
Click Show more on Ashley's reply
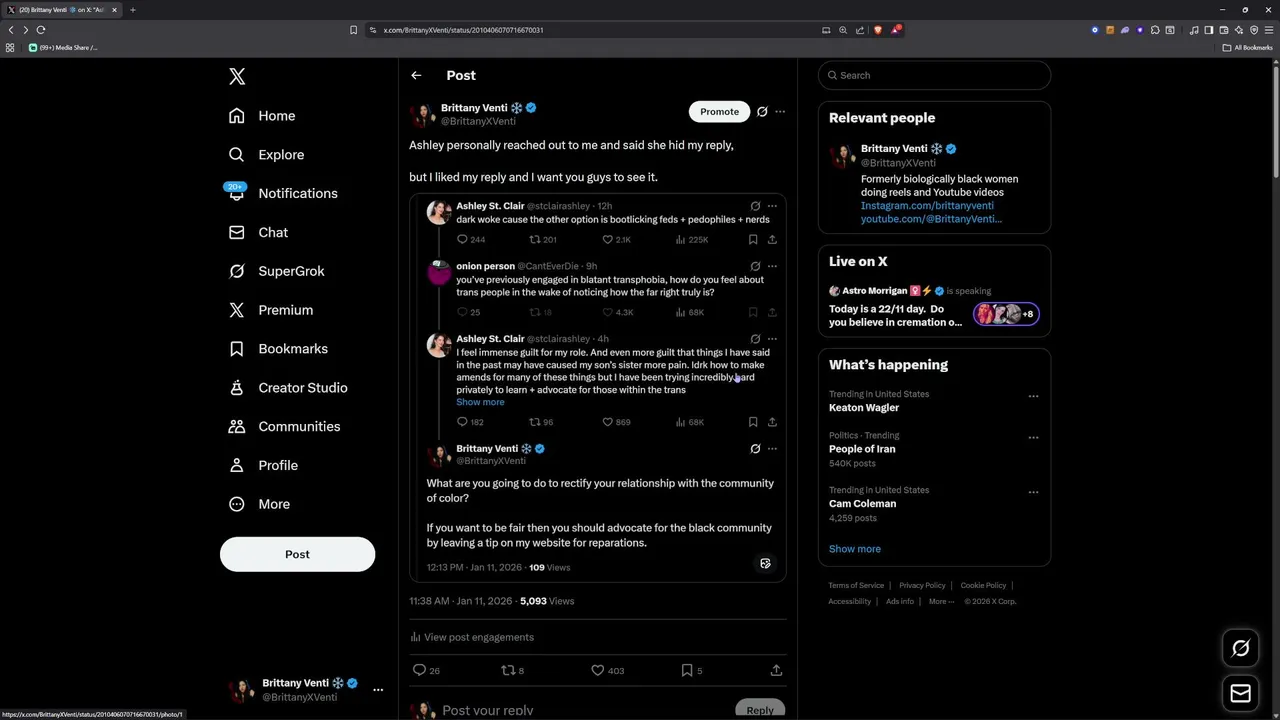(480, 402)
